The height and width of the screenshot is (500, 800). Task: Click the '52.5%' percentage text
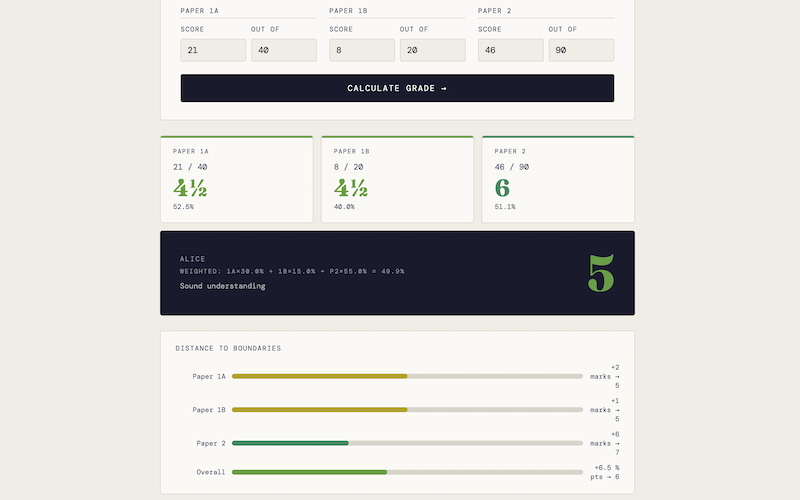183,207
